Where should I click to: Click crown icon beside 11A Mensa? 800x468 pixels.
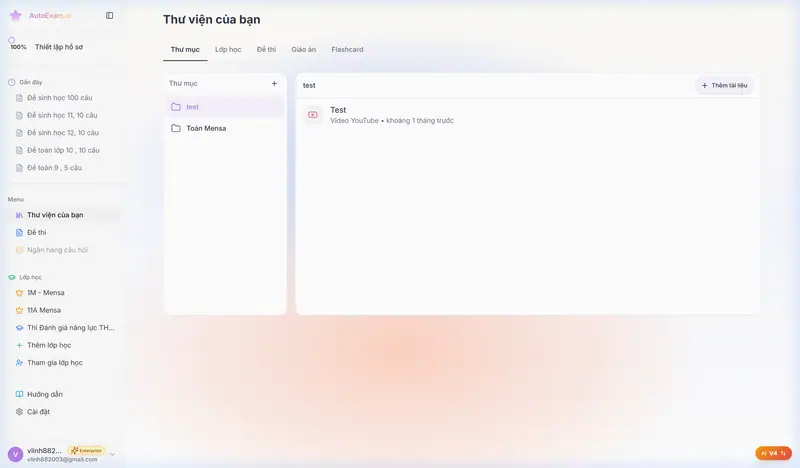point(19,310)
